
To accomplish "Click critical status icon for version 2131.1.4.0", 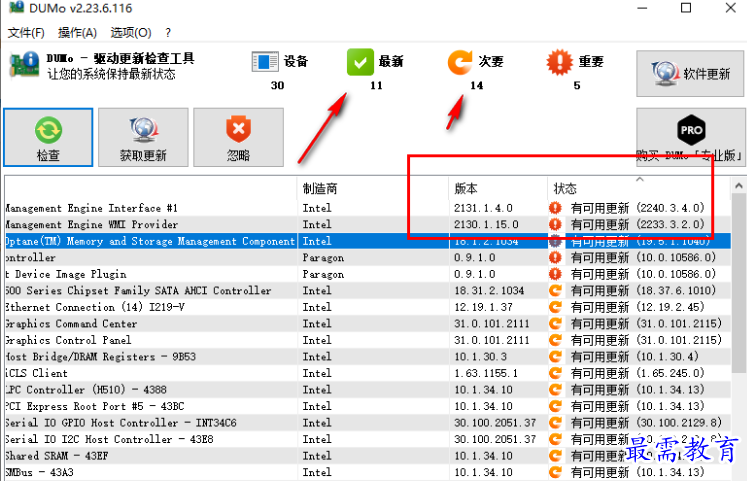I will (x=555, y=208).
